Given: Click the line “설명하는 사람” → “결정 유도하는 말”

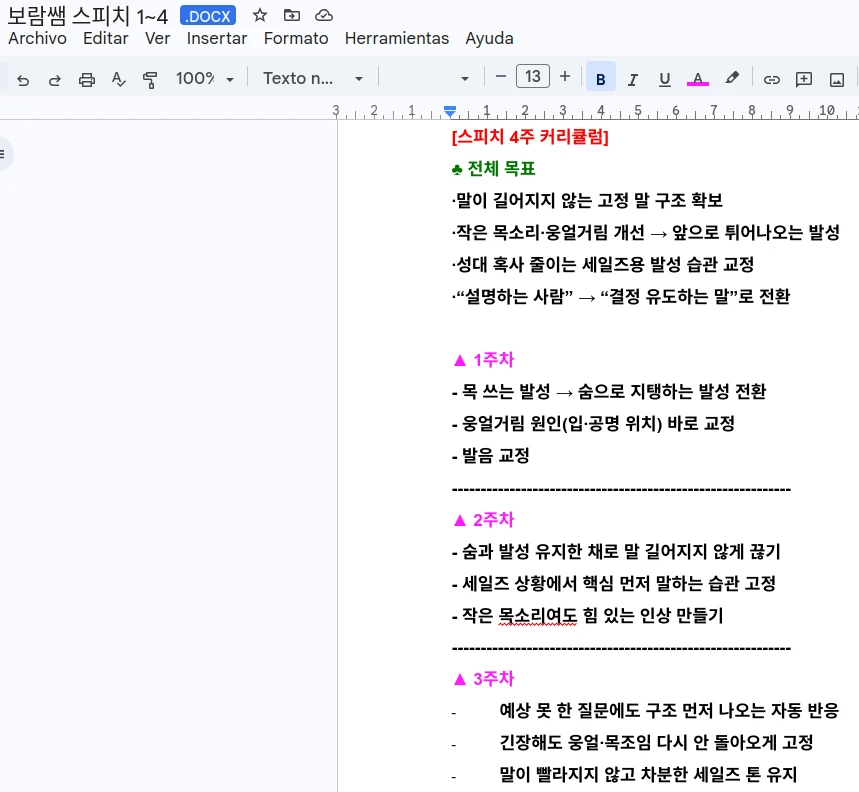Looking at the screenshot, I should [621, 296].
